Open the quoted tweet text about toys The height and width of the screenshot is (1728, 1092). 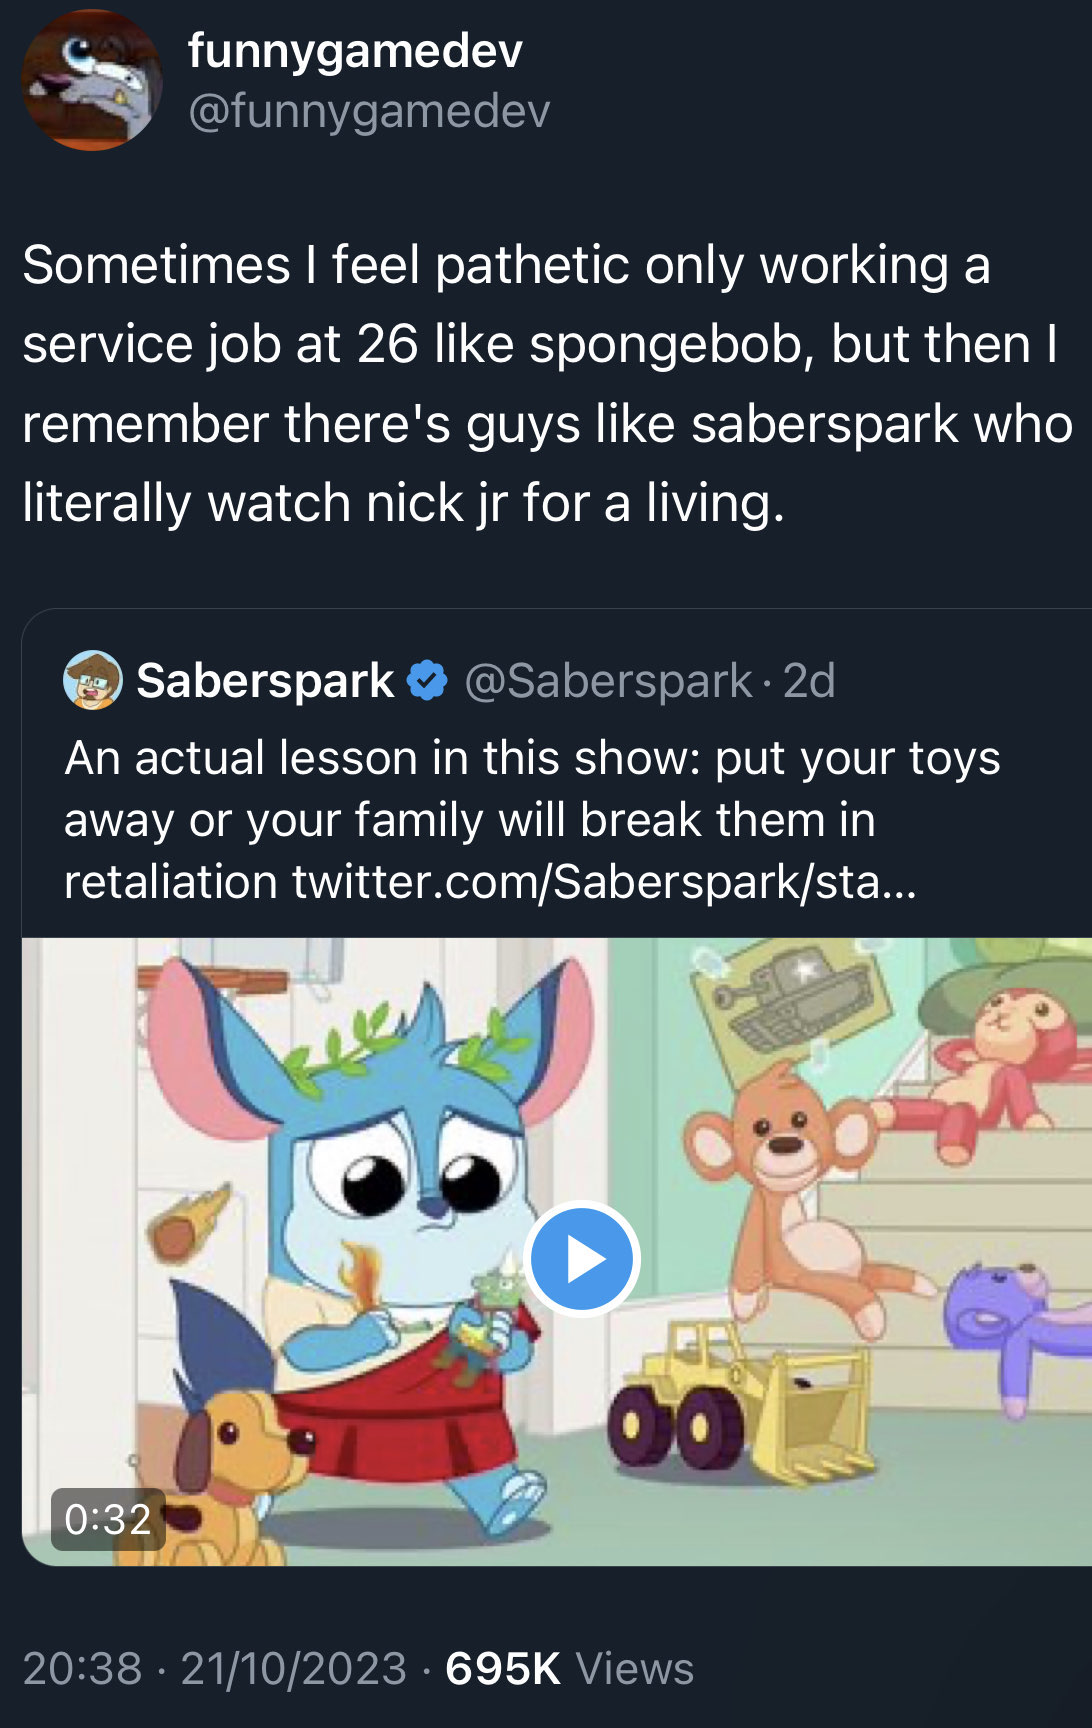tap(532, 819)
